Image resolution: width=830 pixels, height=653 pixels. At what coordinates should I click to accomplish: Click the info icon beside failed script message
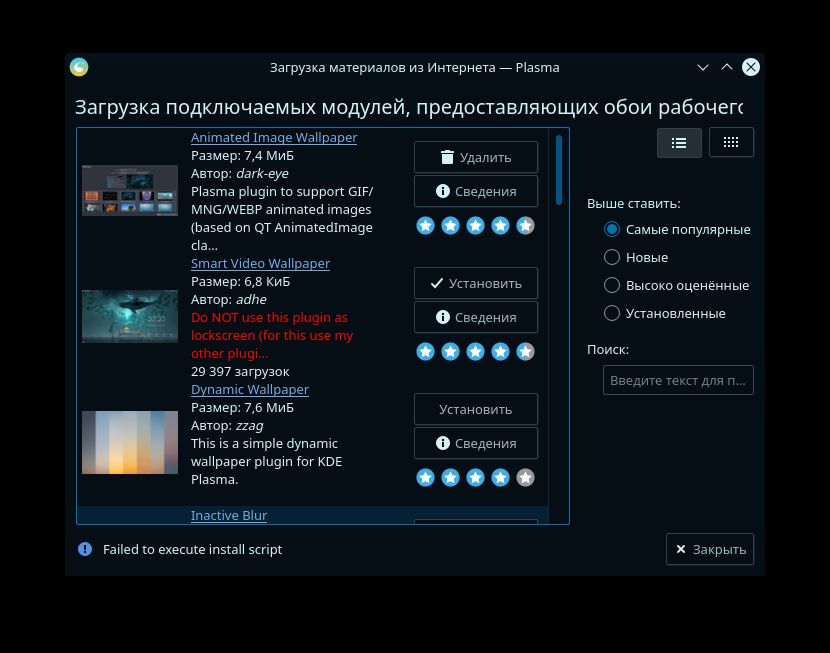pos(85,549)
